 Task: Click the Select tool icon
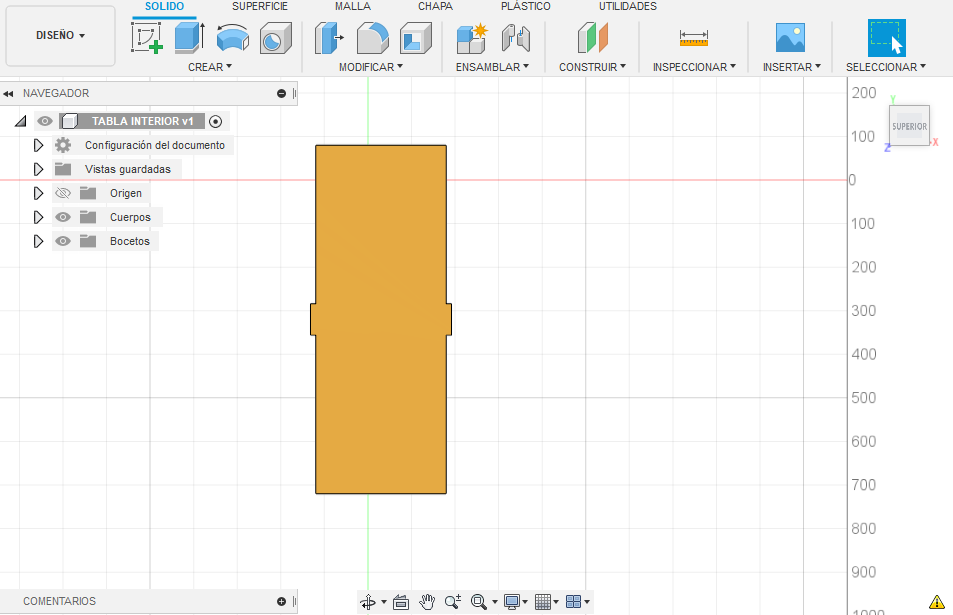coord(886,38)
